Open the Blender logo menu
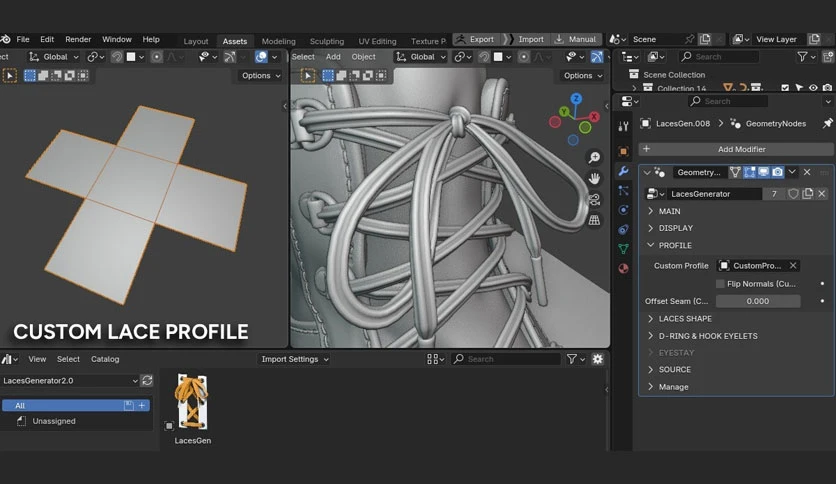836x484 pixels. coord(5,39)
